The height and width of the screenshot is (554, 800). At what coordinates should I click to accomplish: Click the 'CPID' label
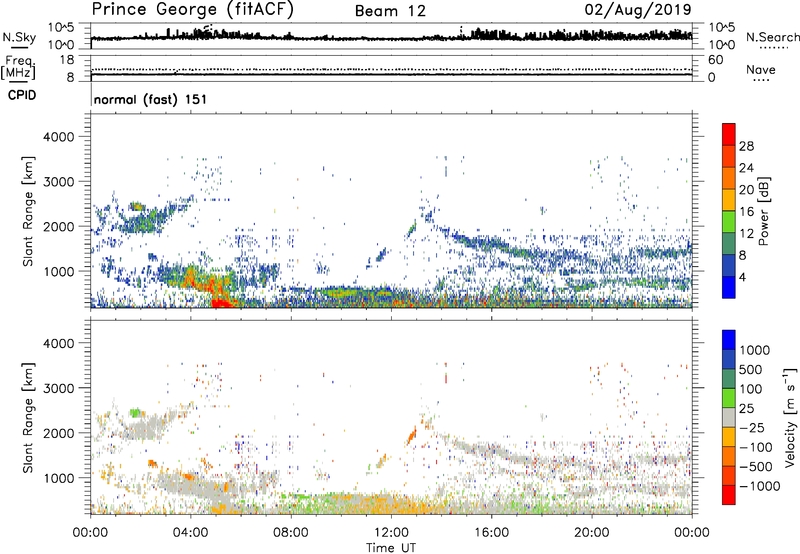click(x=22, y=95)
